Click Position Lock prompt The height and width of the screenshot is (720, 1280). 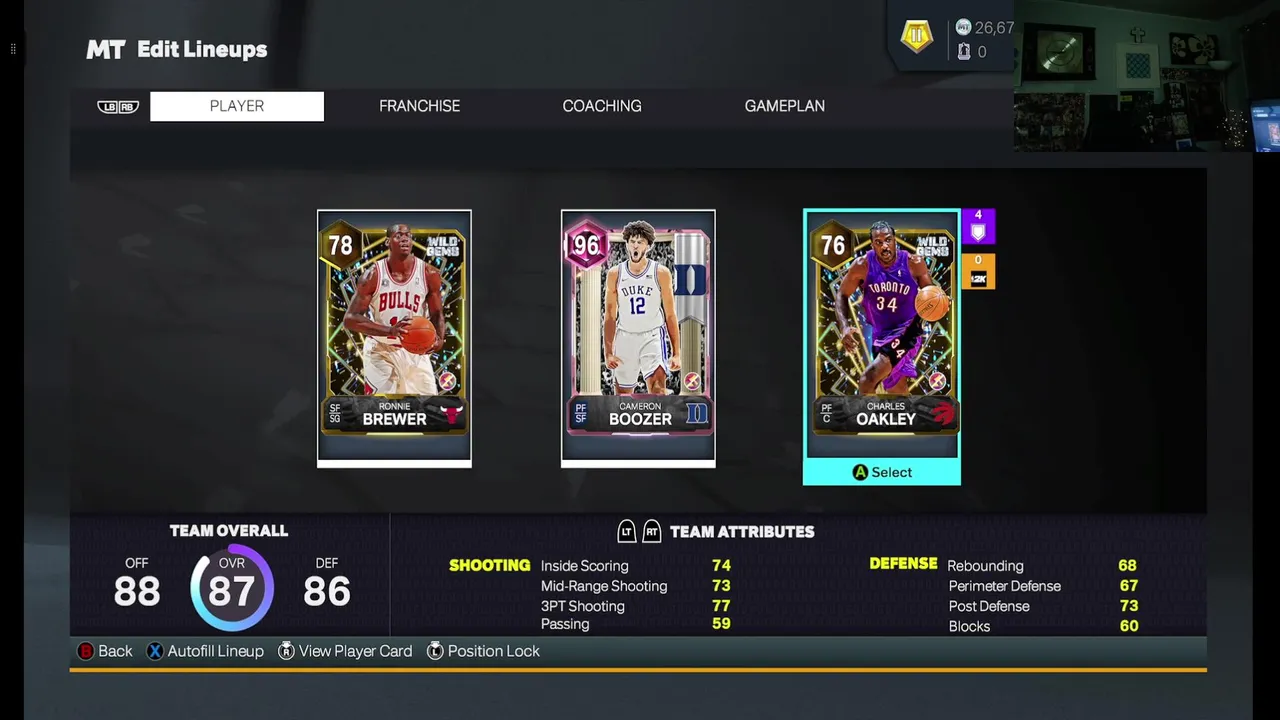(483, 651)
